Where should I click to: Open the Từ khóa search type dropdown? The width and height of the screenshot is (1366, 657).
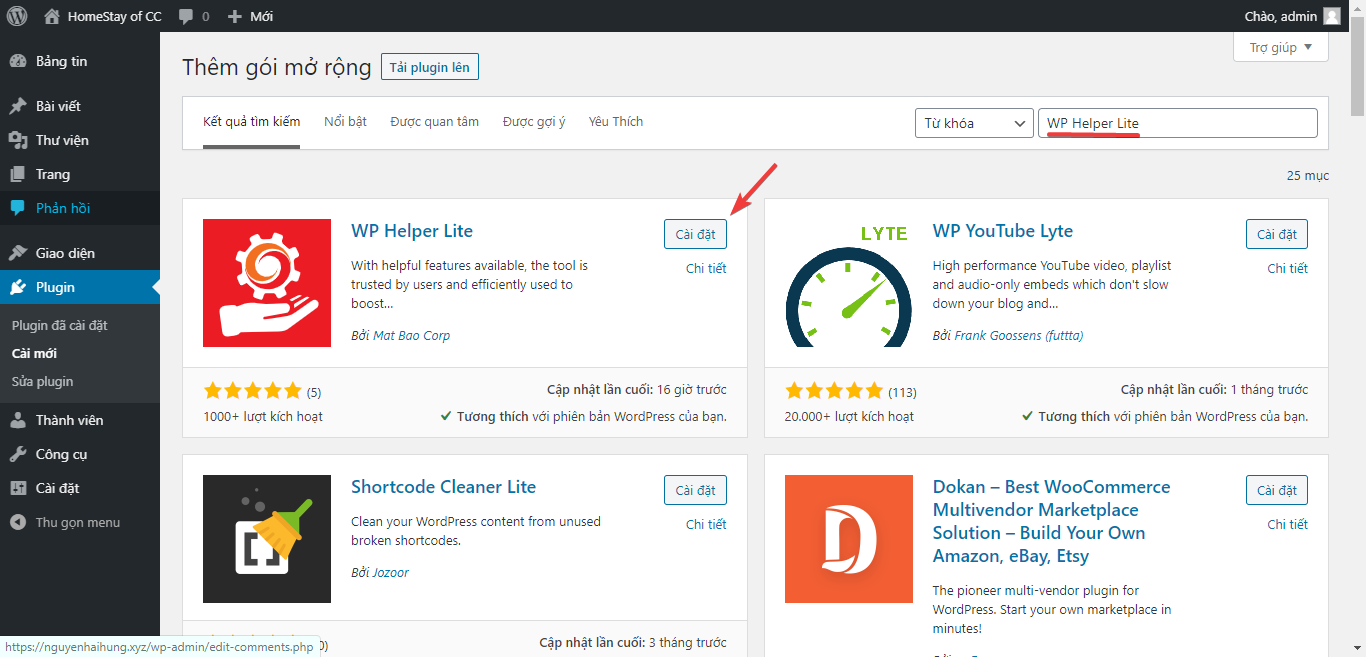[x=974, y=123]
